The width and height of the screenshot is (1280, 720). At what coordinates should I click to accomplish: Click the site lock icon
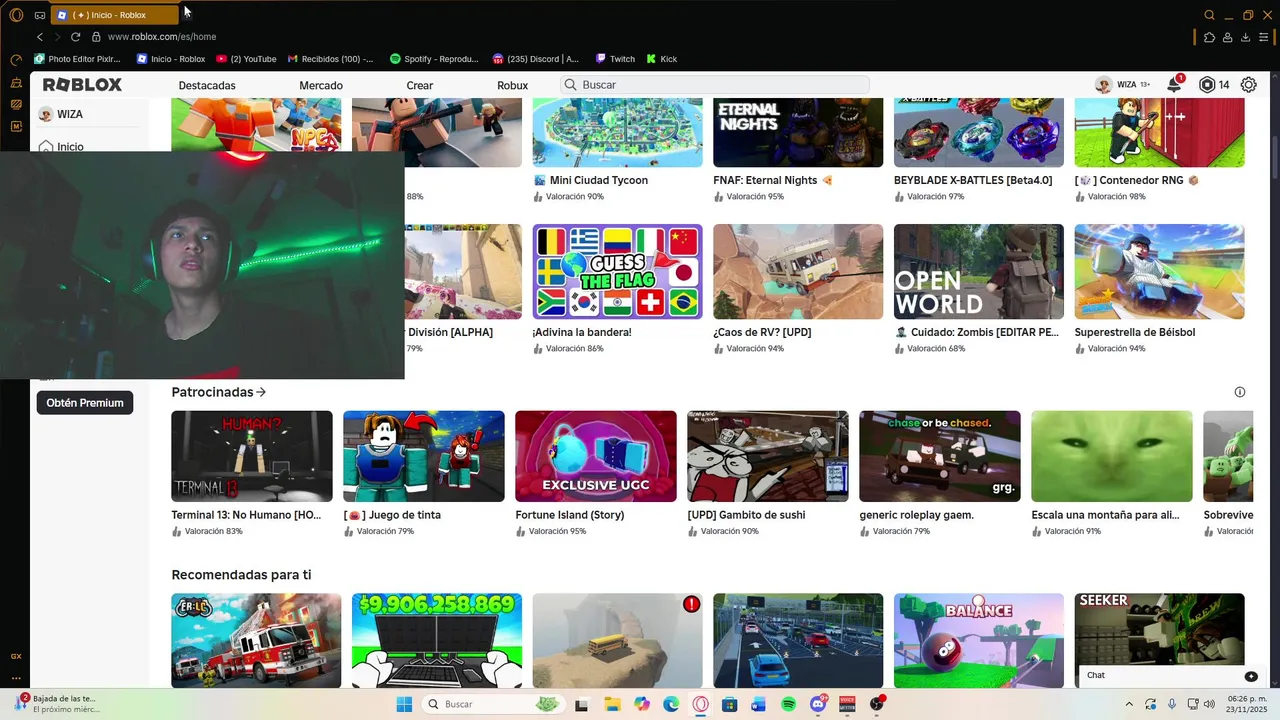coord(96,37)
